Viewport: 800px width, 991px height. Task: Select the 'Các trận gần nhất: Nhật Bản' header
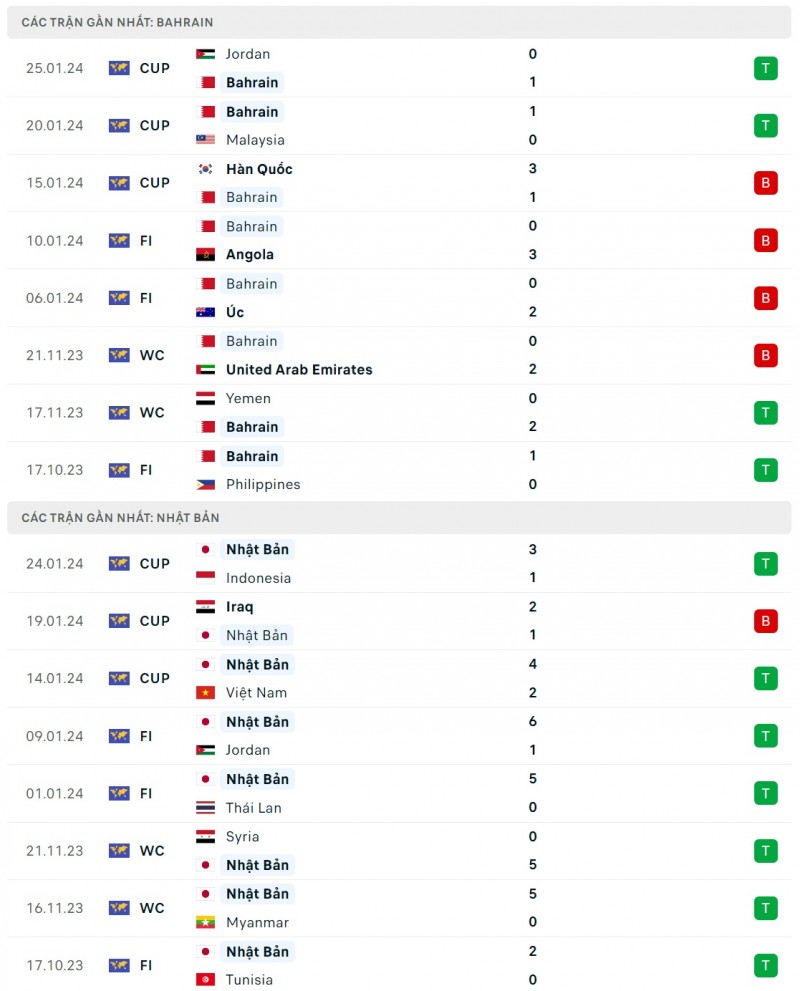(x=120, y=518)
